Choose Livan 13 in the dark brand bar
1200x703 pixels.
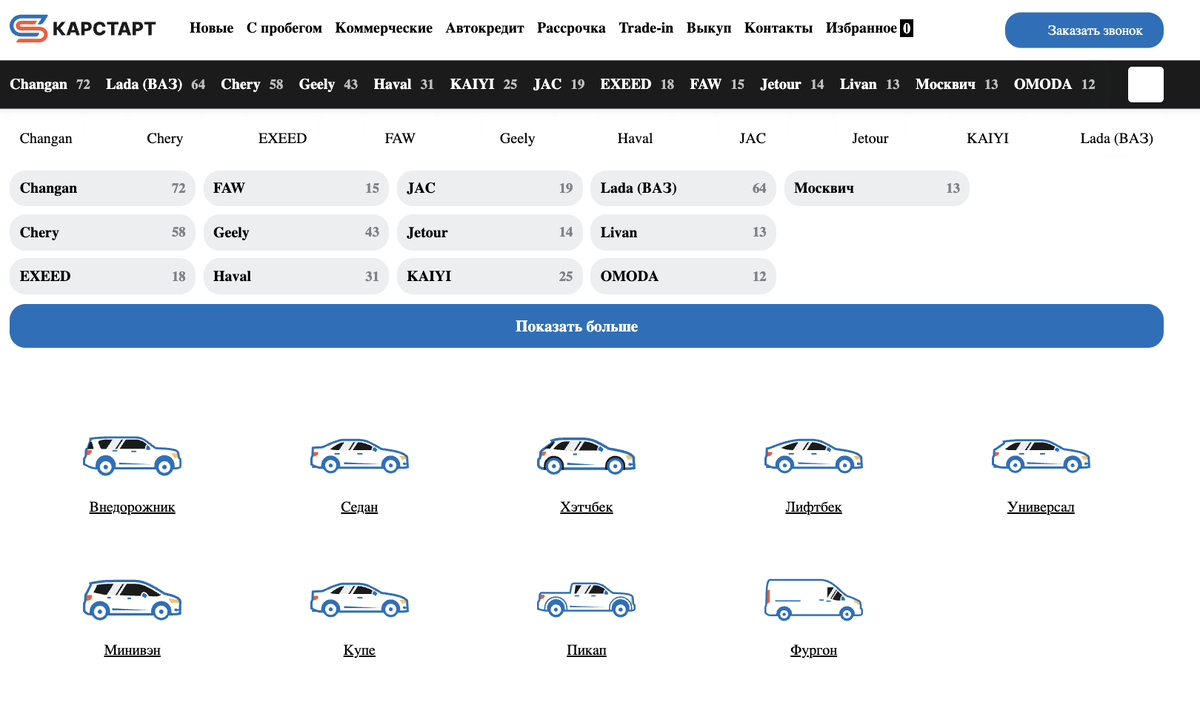[x=870, y=84]
